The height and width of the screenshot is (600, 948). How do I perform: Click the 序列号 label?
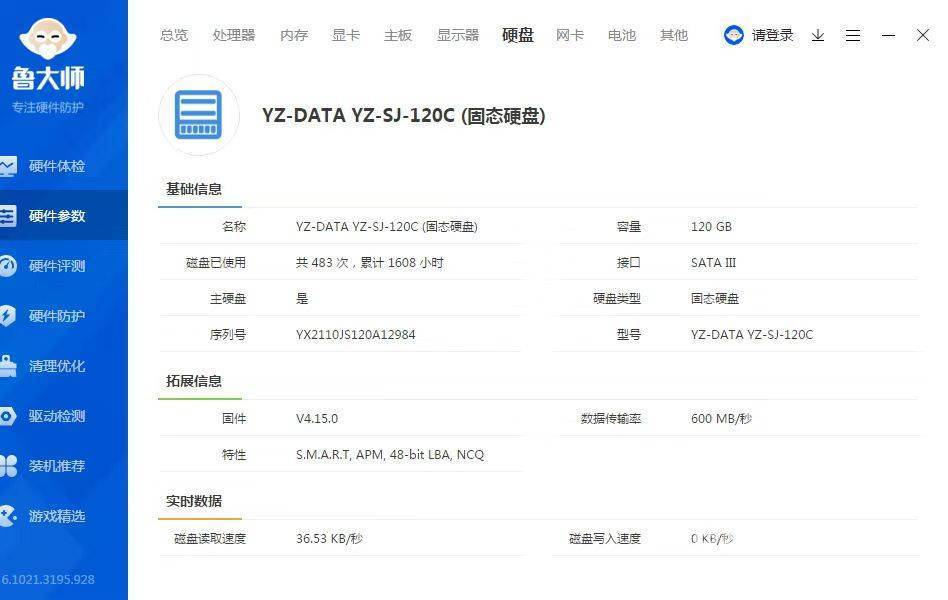coord(228,334)
